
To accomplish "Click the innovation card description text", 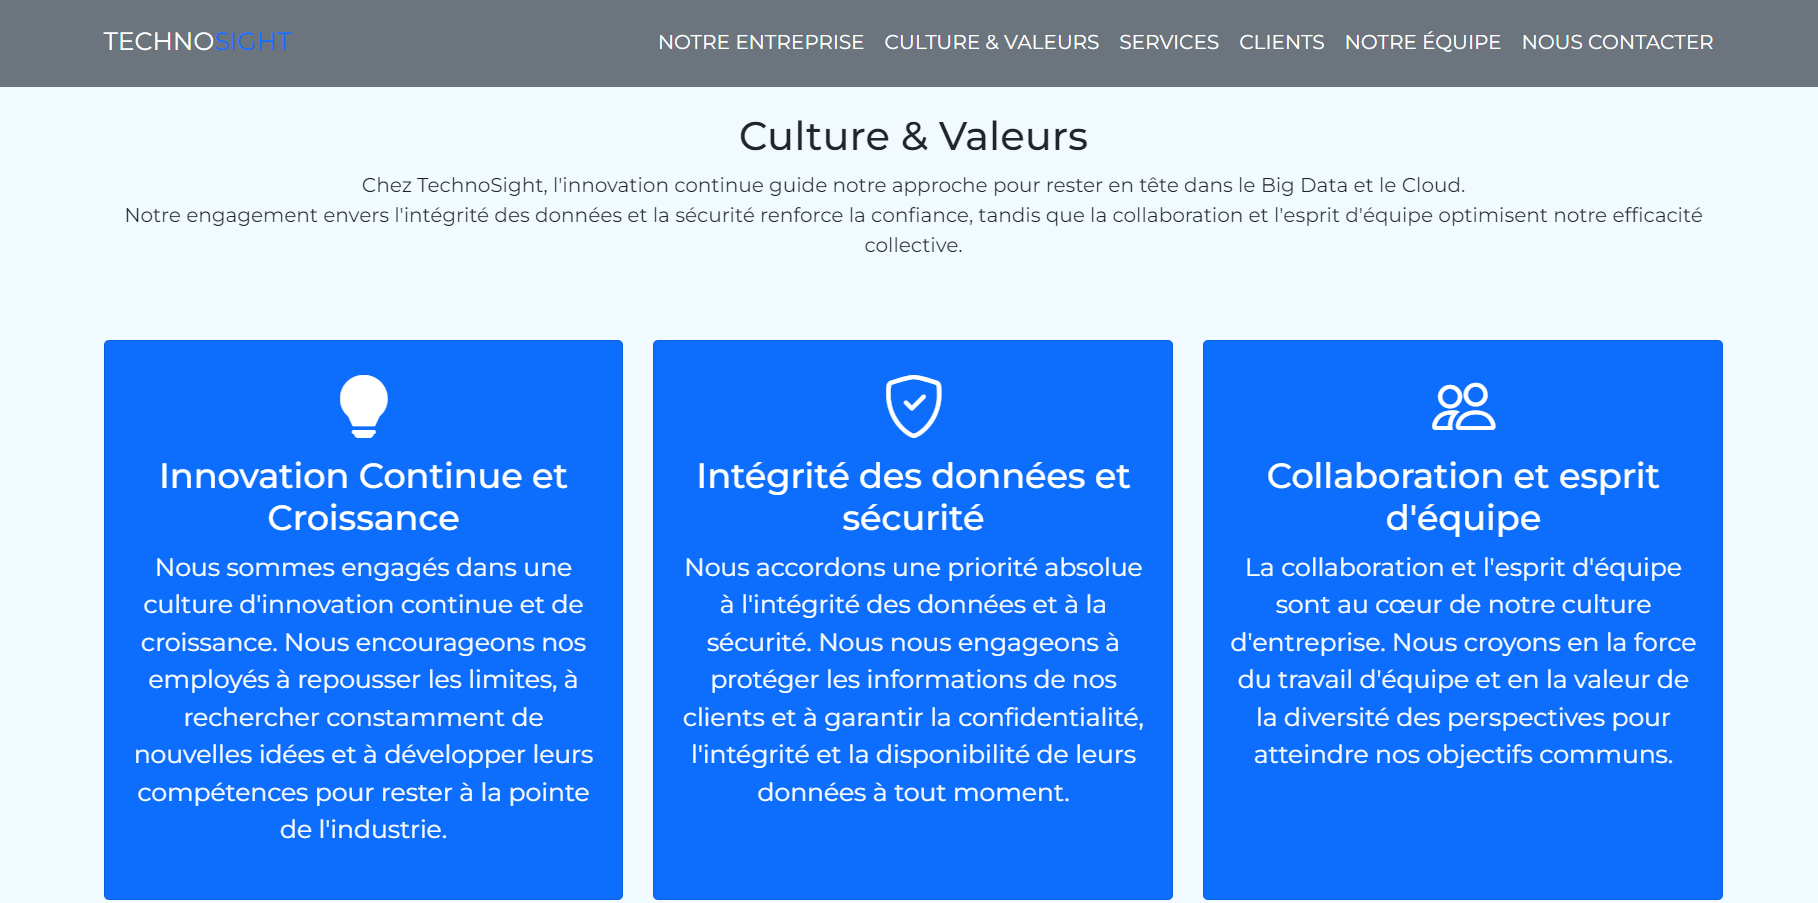I will tap(363, 698).
